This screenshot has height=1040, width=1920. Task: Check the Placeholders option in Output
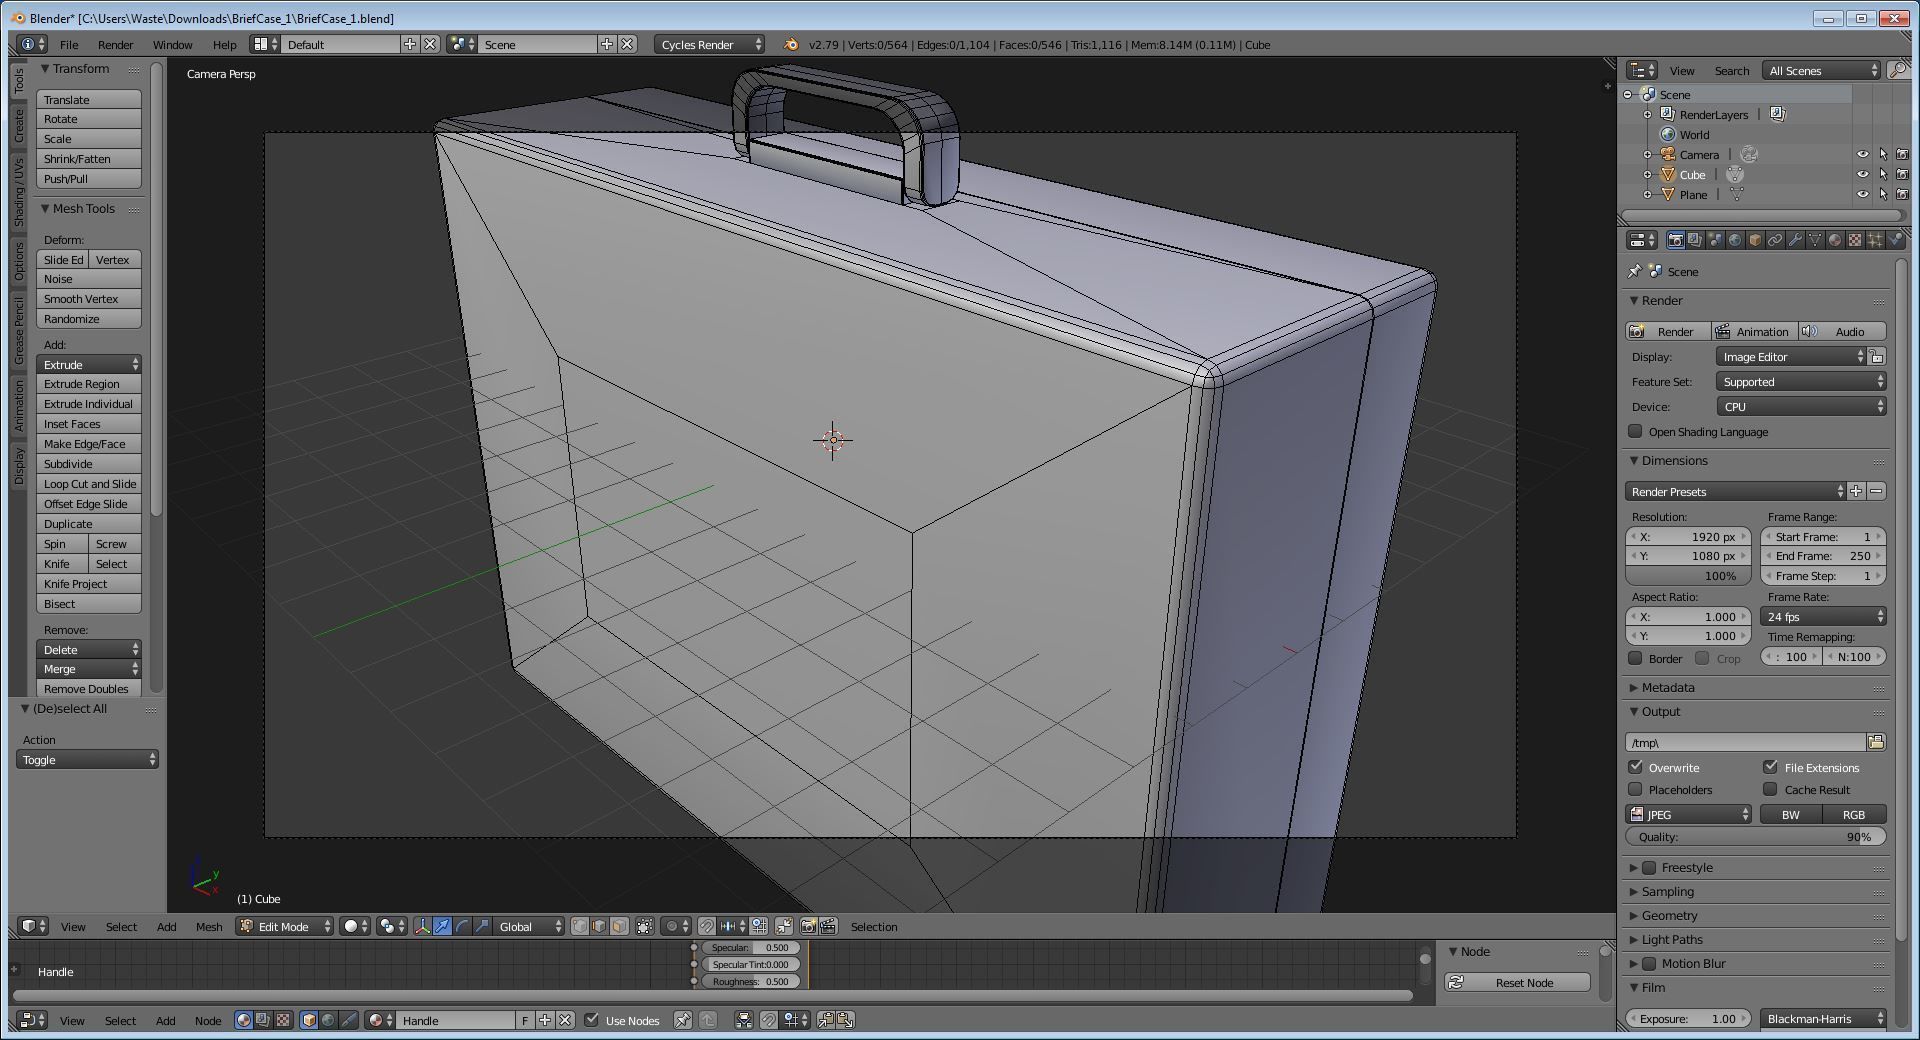pos(1637,789)
